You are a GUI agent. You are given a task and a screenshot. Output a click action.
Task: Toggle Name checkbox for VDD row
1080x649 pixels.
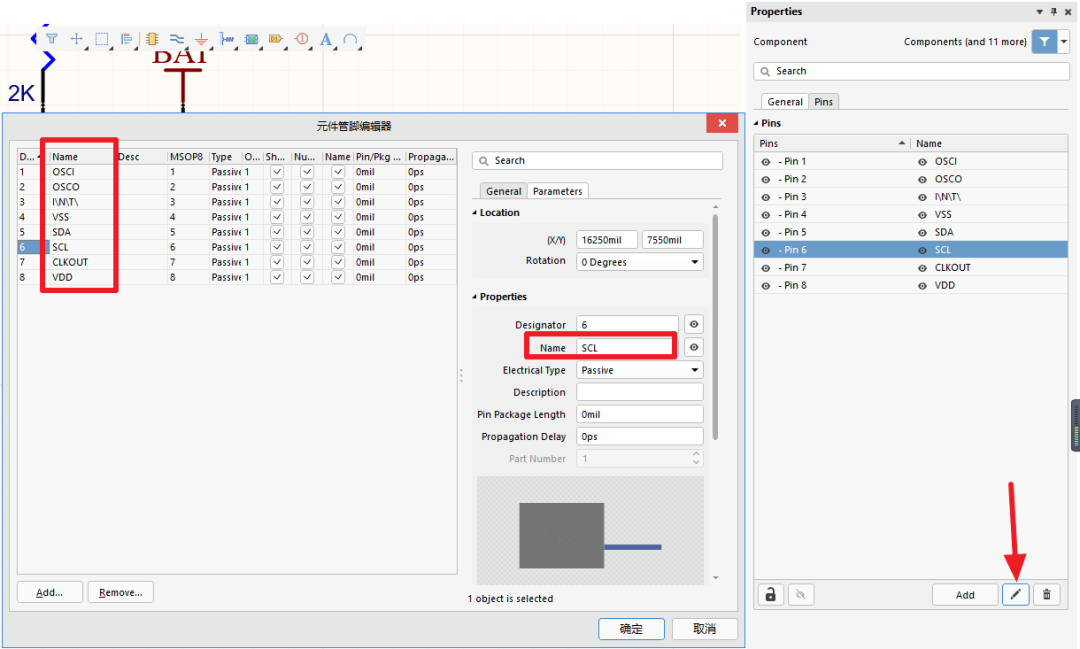[338, 277]
